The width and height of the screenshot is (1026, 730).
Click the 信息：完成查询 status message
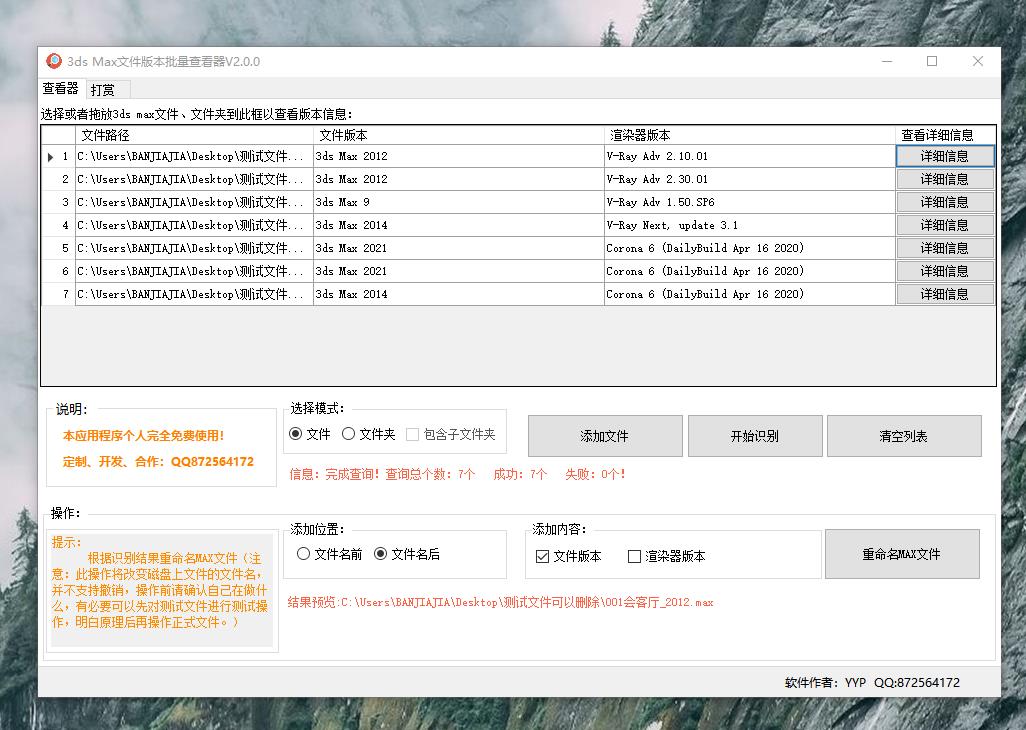click(457, 474)
